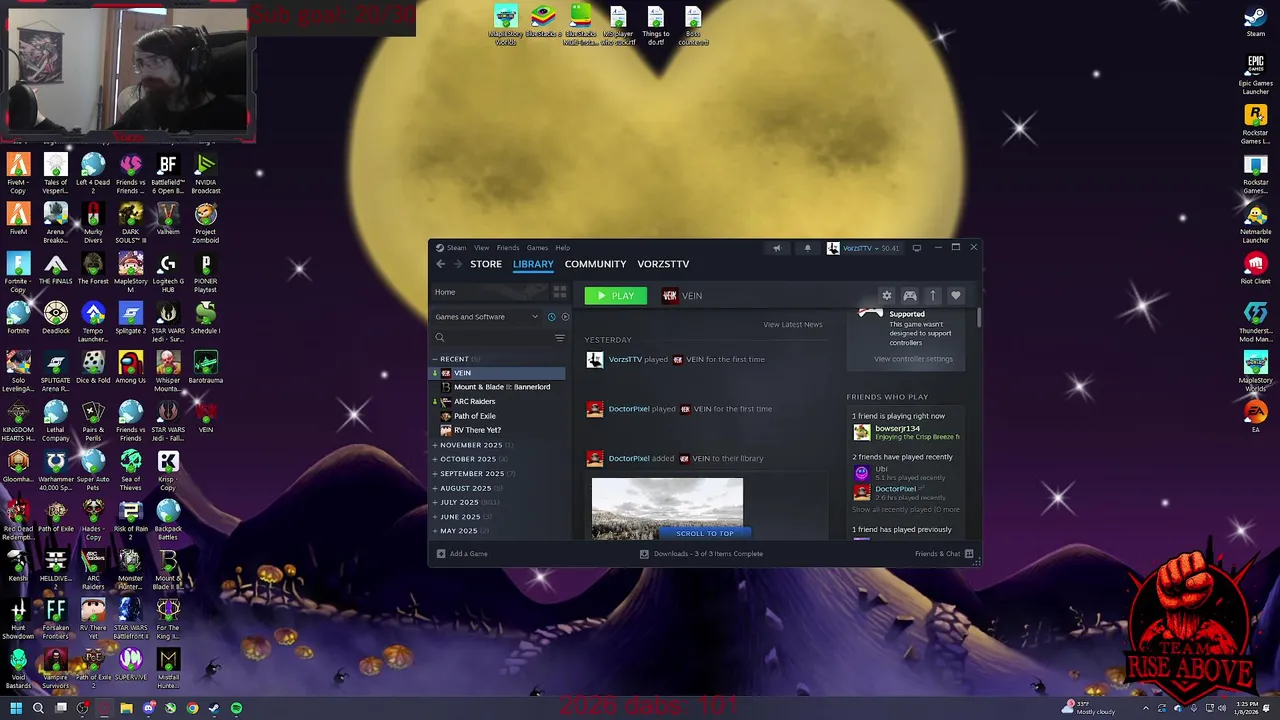Select Mount & Blade II: Bannerlord in library
The height and width of the screenshot is (720, 1280).
(502, 387)
